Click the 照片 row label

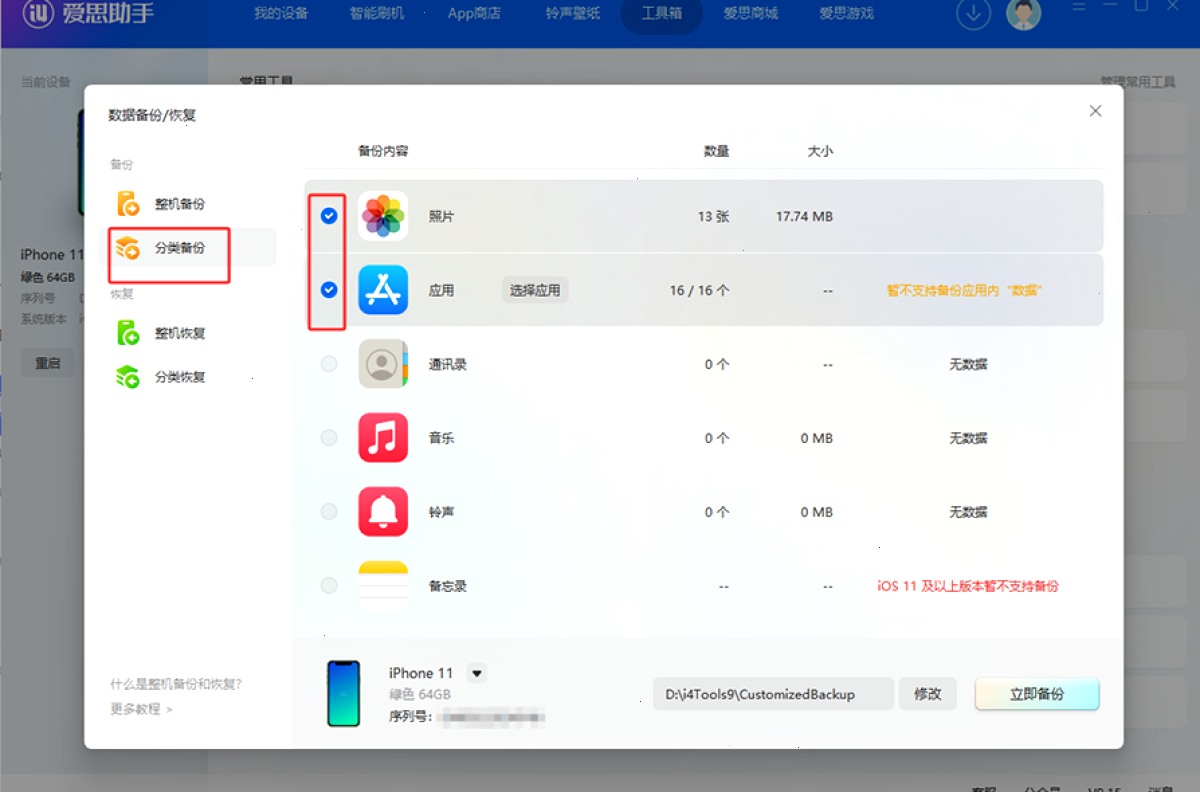point(441,216)
